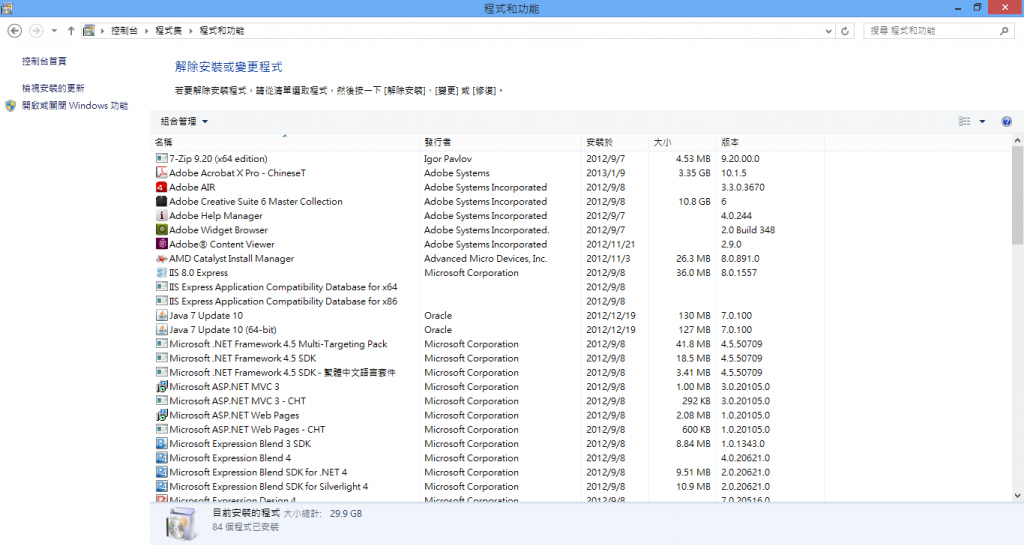This screenshot has height=545, width=1024.
Task: Click the help question mark icon
Action: tap(1006, 121)
